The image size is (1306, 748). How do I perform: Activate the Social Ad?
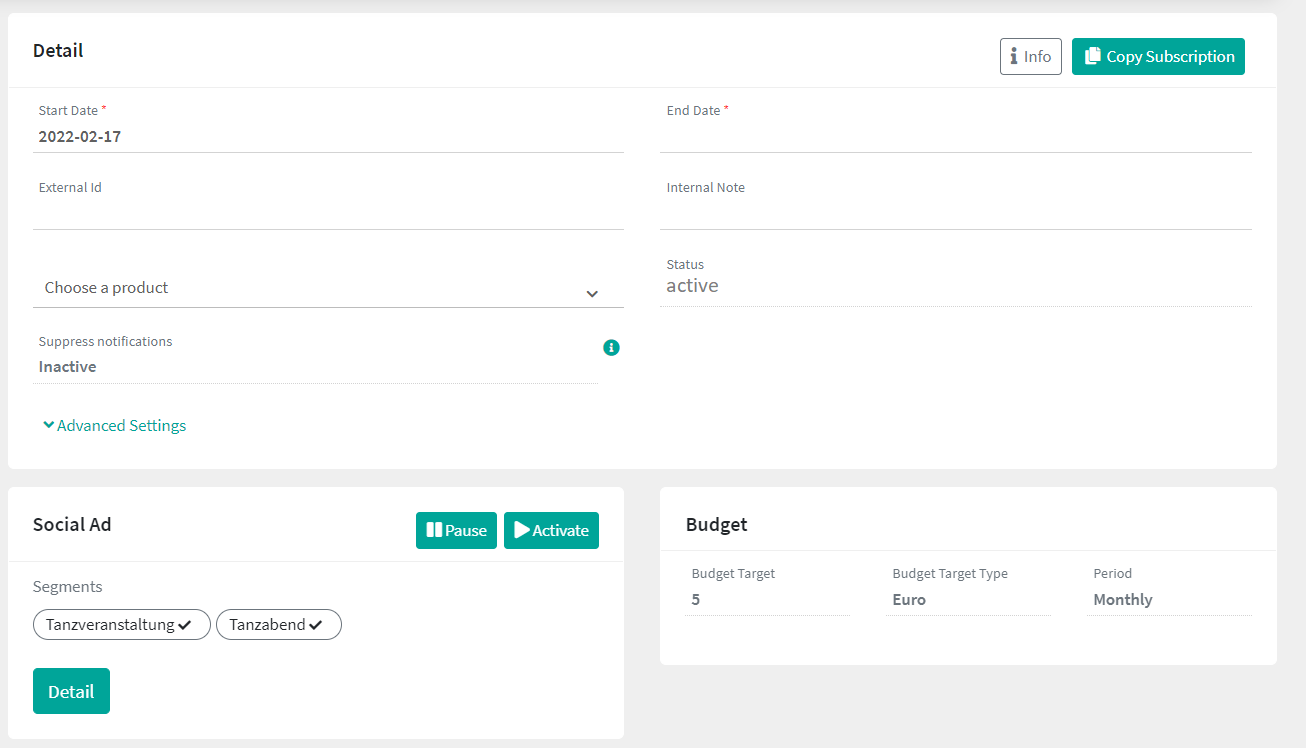pyautogui.click(x=551, y=531)
